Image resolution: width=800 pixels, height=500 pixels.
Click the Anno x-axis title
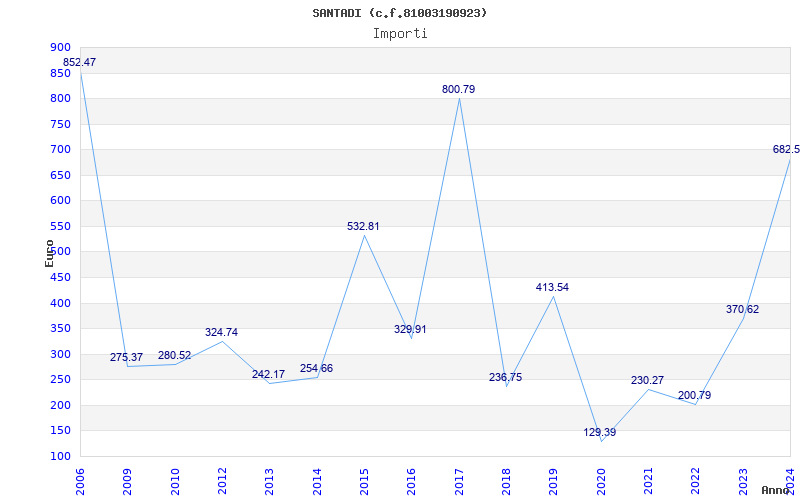tap(776, 490)
